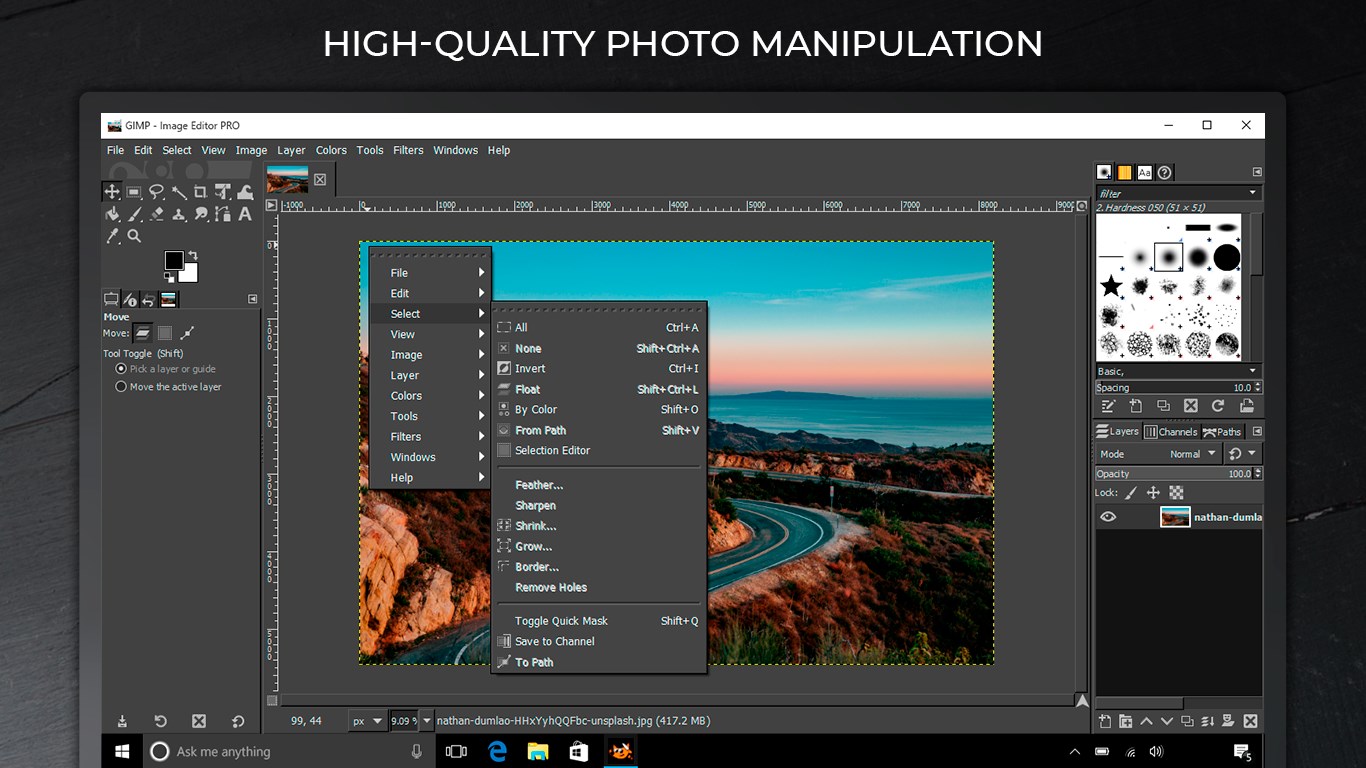The width and height of the screenshot is (1366, 768).
Task: Hide the nathan-dumla layer with eye icon
Action: [1108, 517]
